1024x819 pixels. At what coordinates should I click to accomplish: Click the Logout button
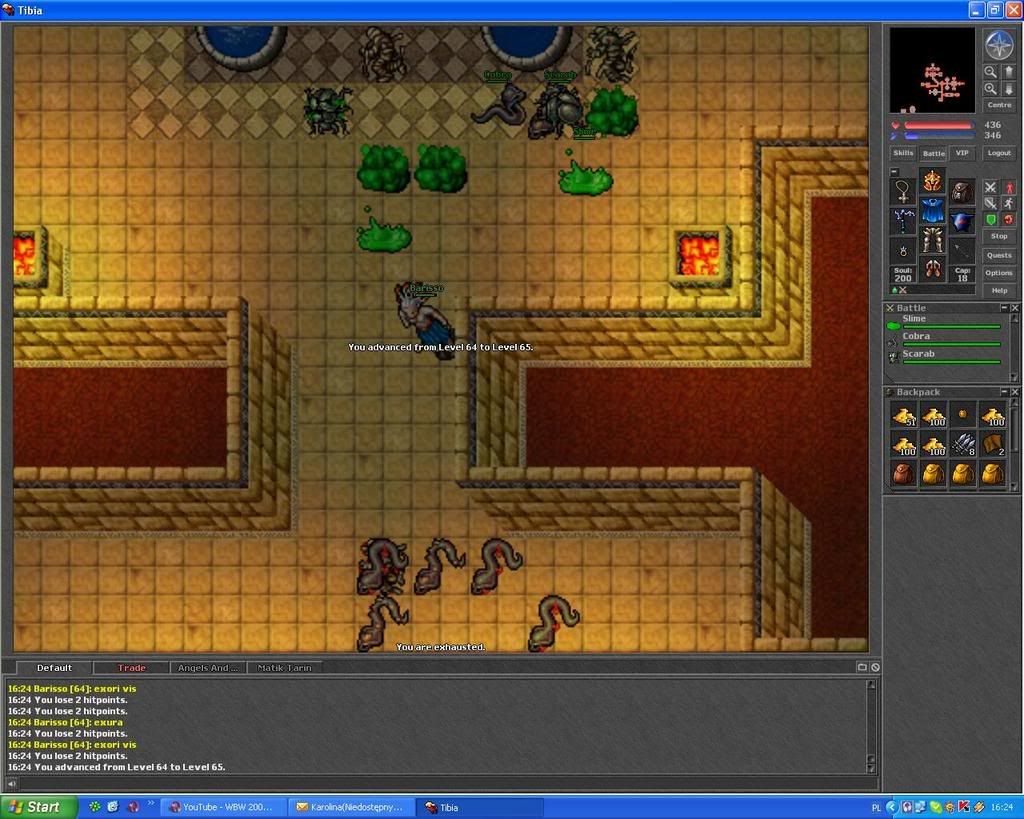[x=999, y=153]
